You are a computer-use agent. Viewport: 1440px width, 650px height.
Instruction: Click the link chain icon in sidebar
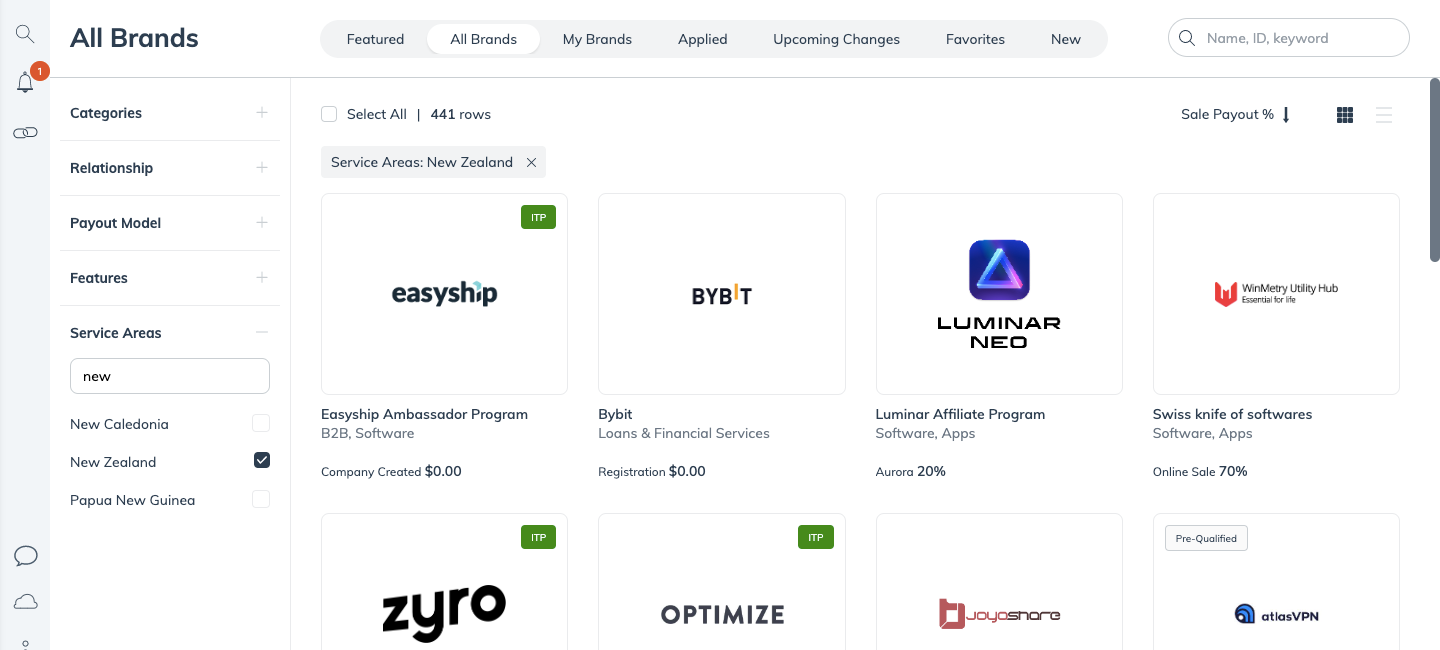[25, 132]
